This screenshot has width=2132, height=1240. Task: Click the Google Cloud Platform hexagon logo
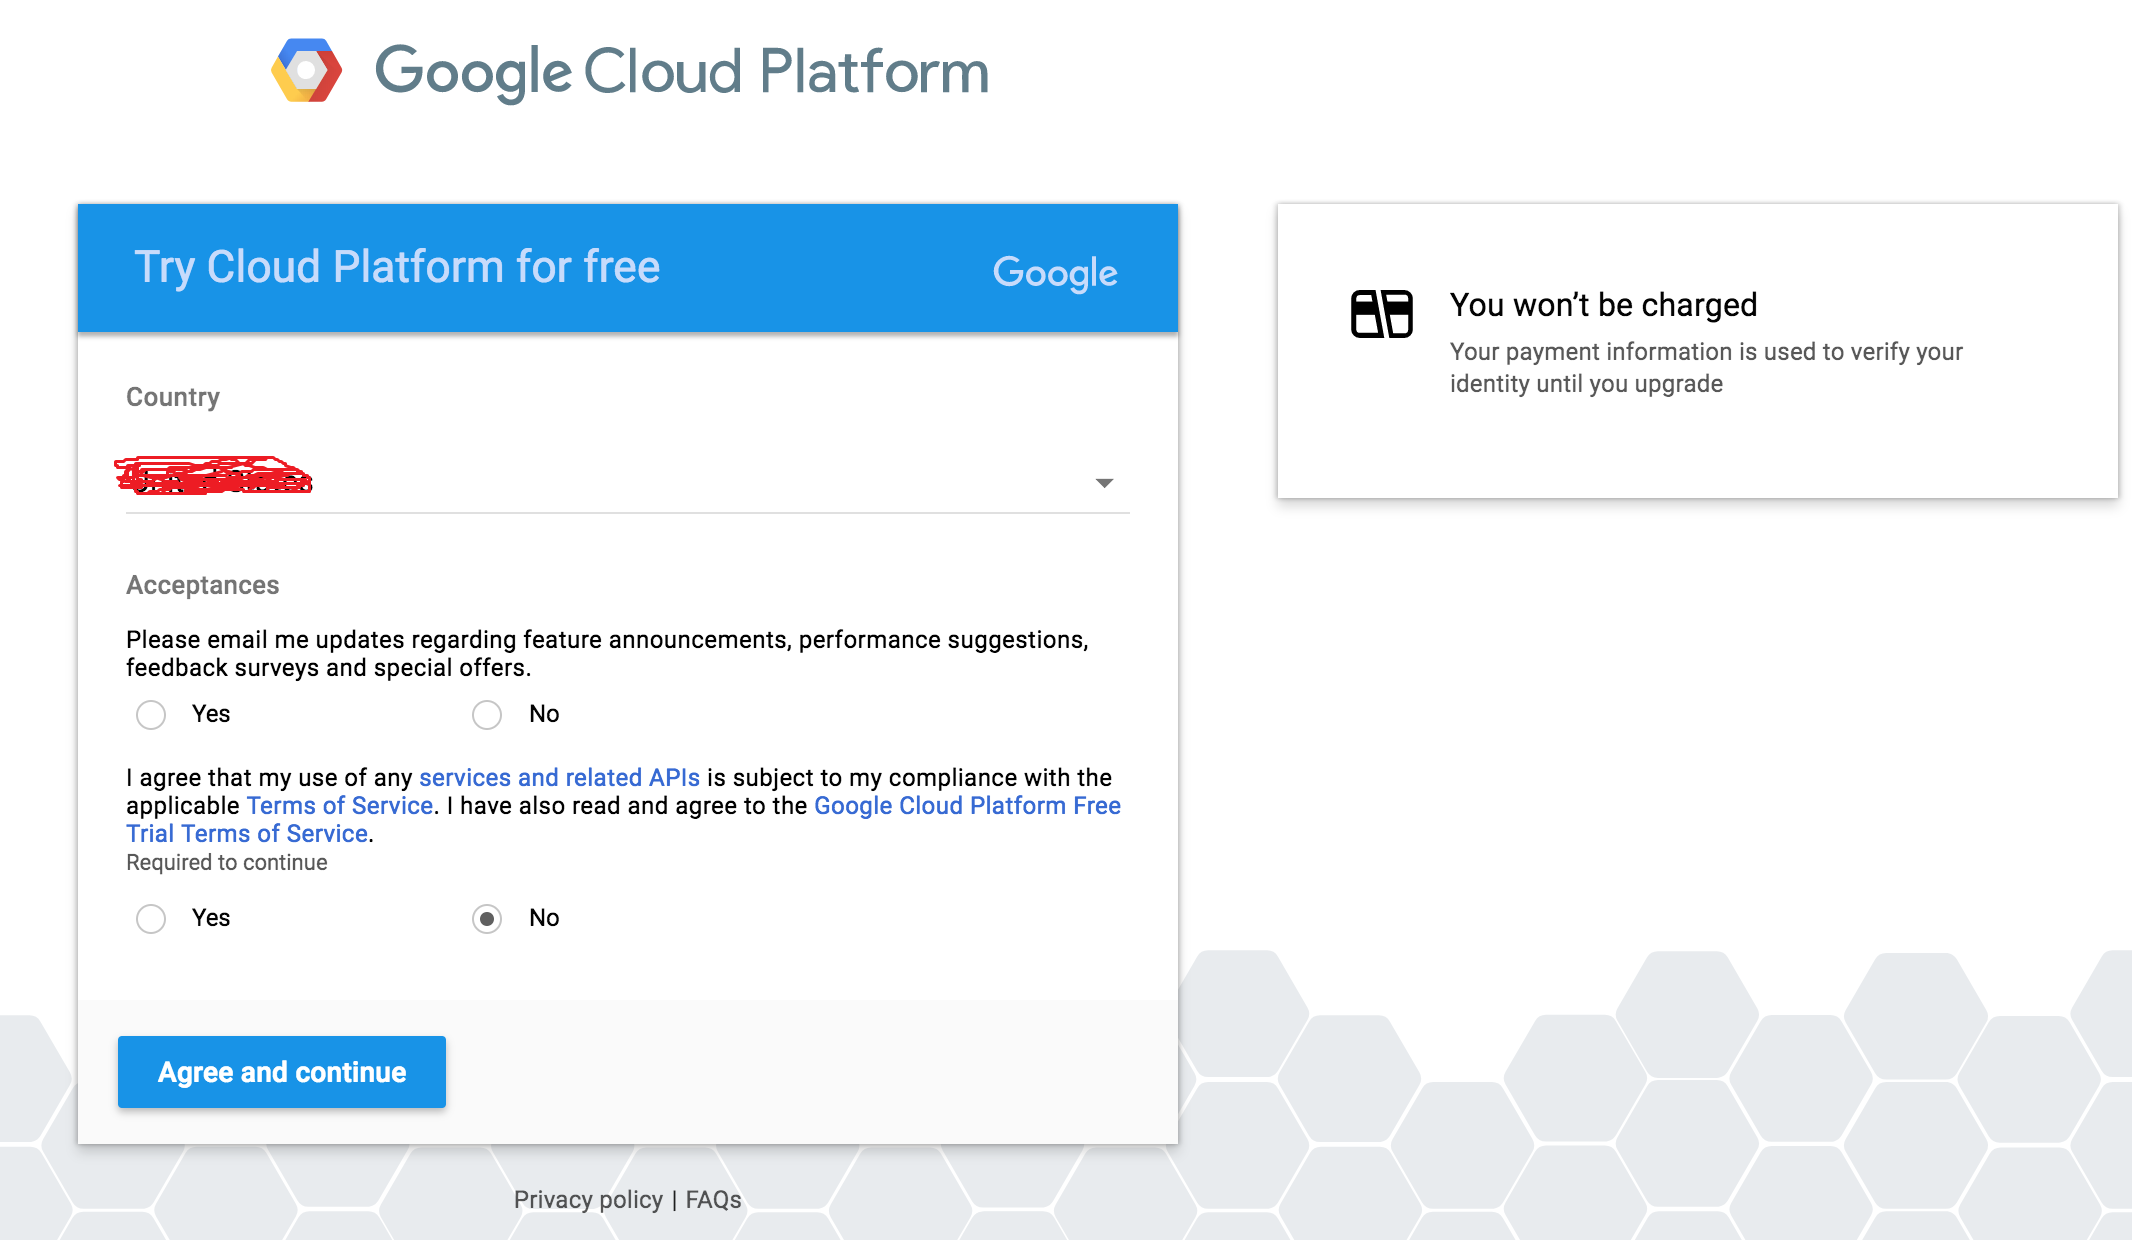pos(307,71)
